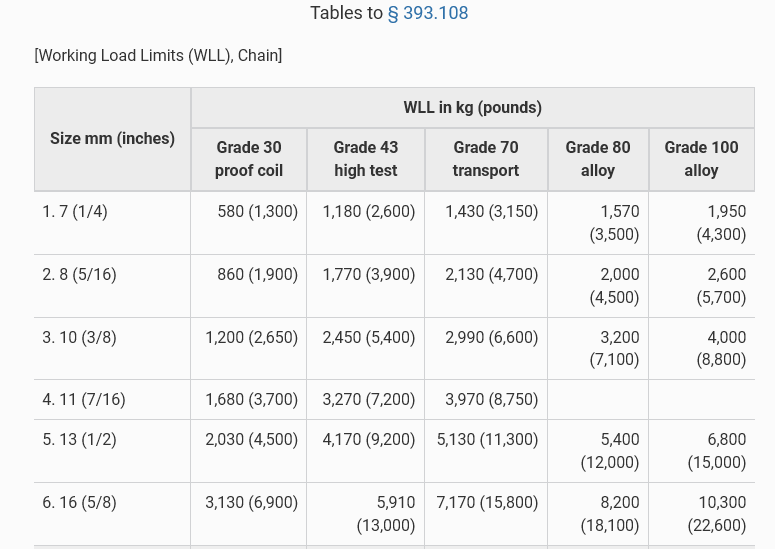Click the 11 (7/16) size row label
Image resolution: width=782 pixels, height=549 pixels.
pos(84,400)
